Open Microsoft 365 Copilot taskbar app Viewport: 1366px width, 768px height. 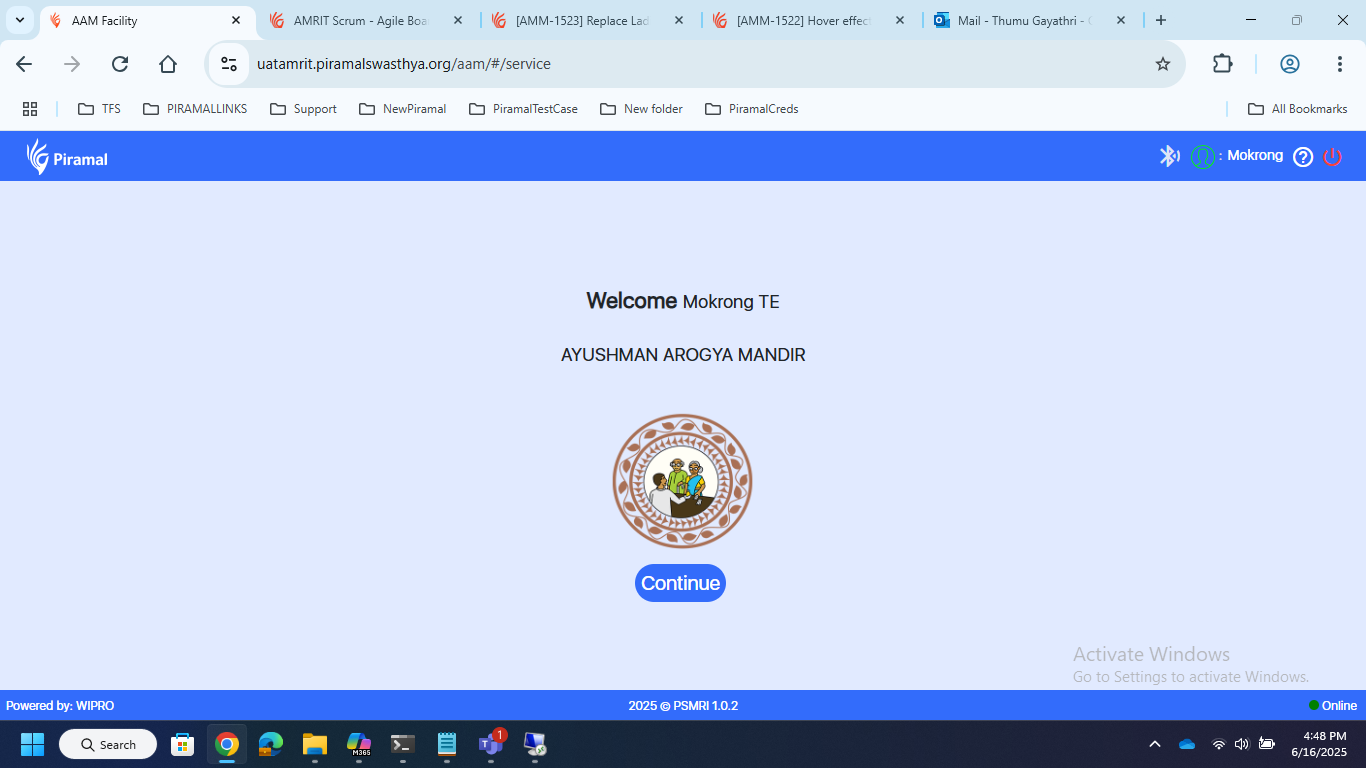(359, 744)
